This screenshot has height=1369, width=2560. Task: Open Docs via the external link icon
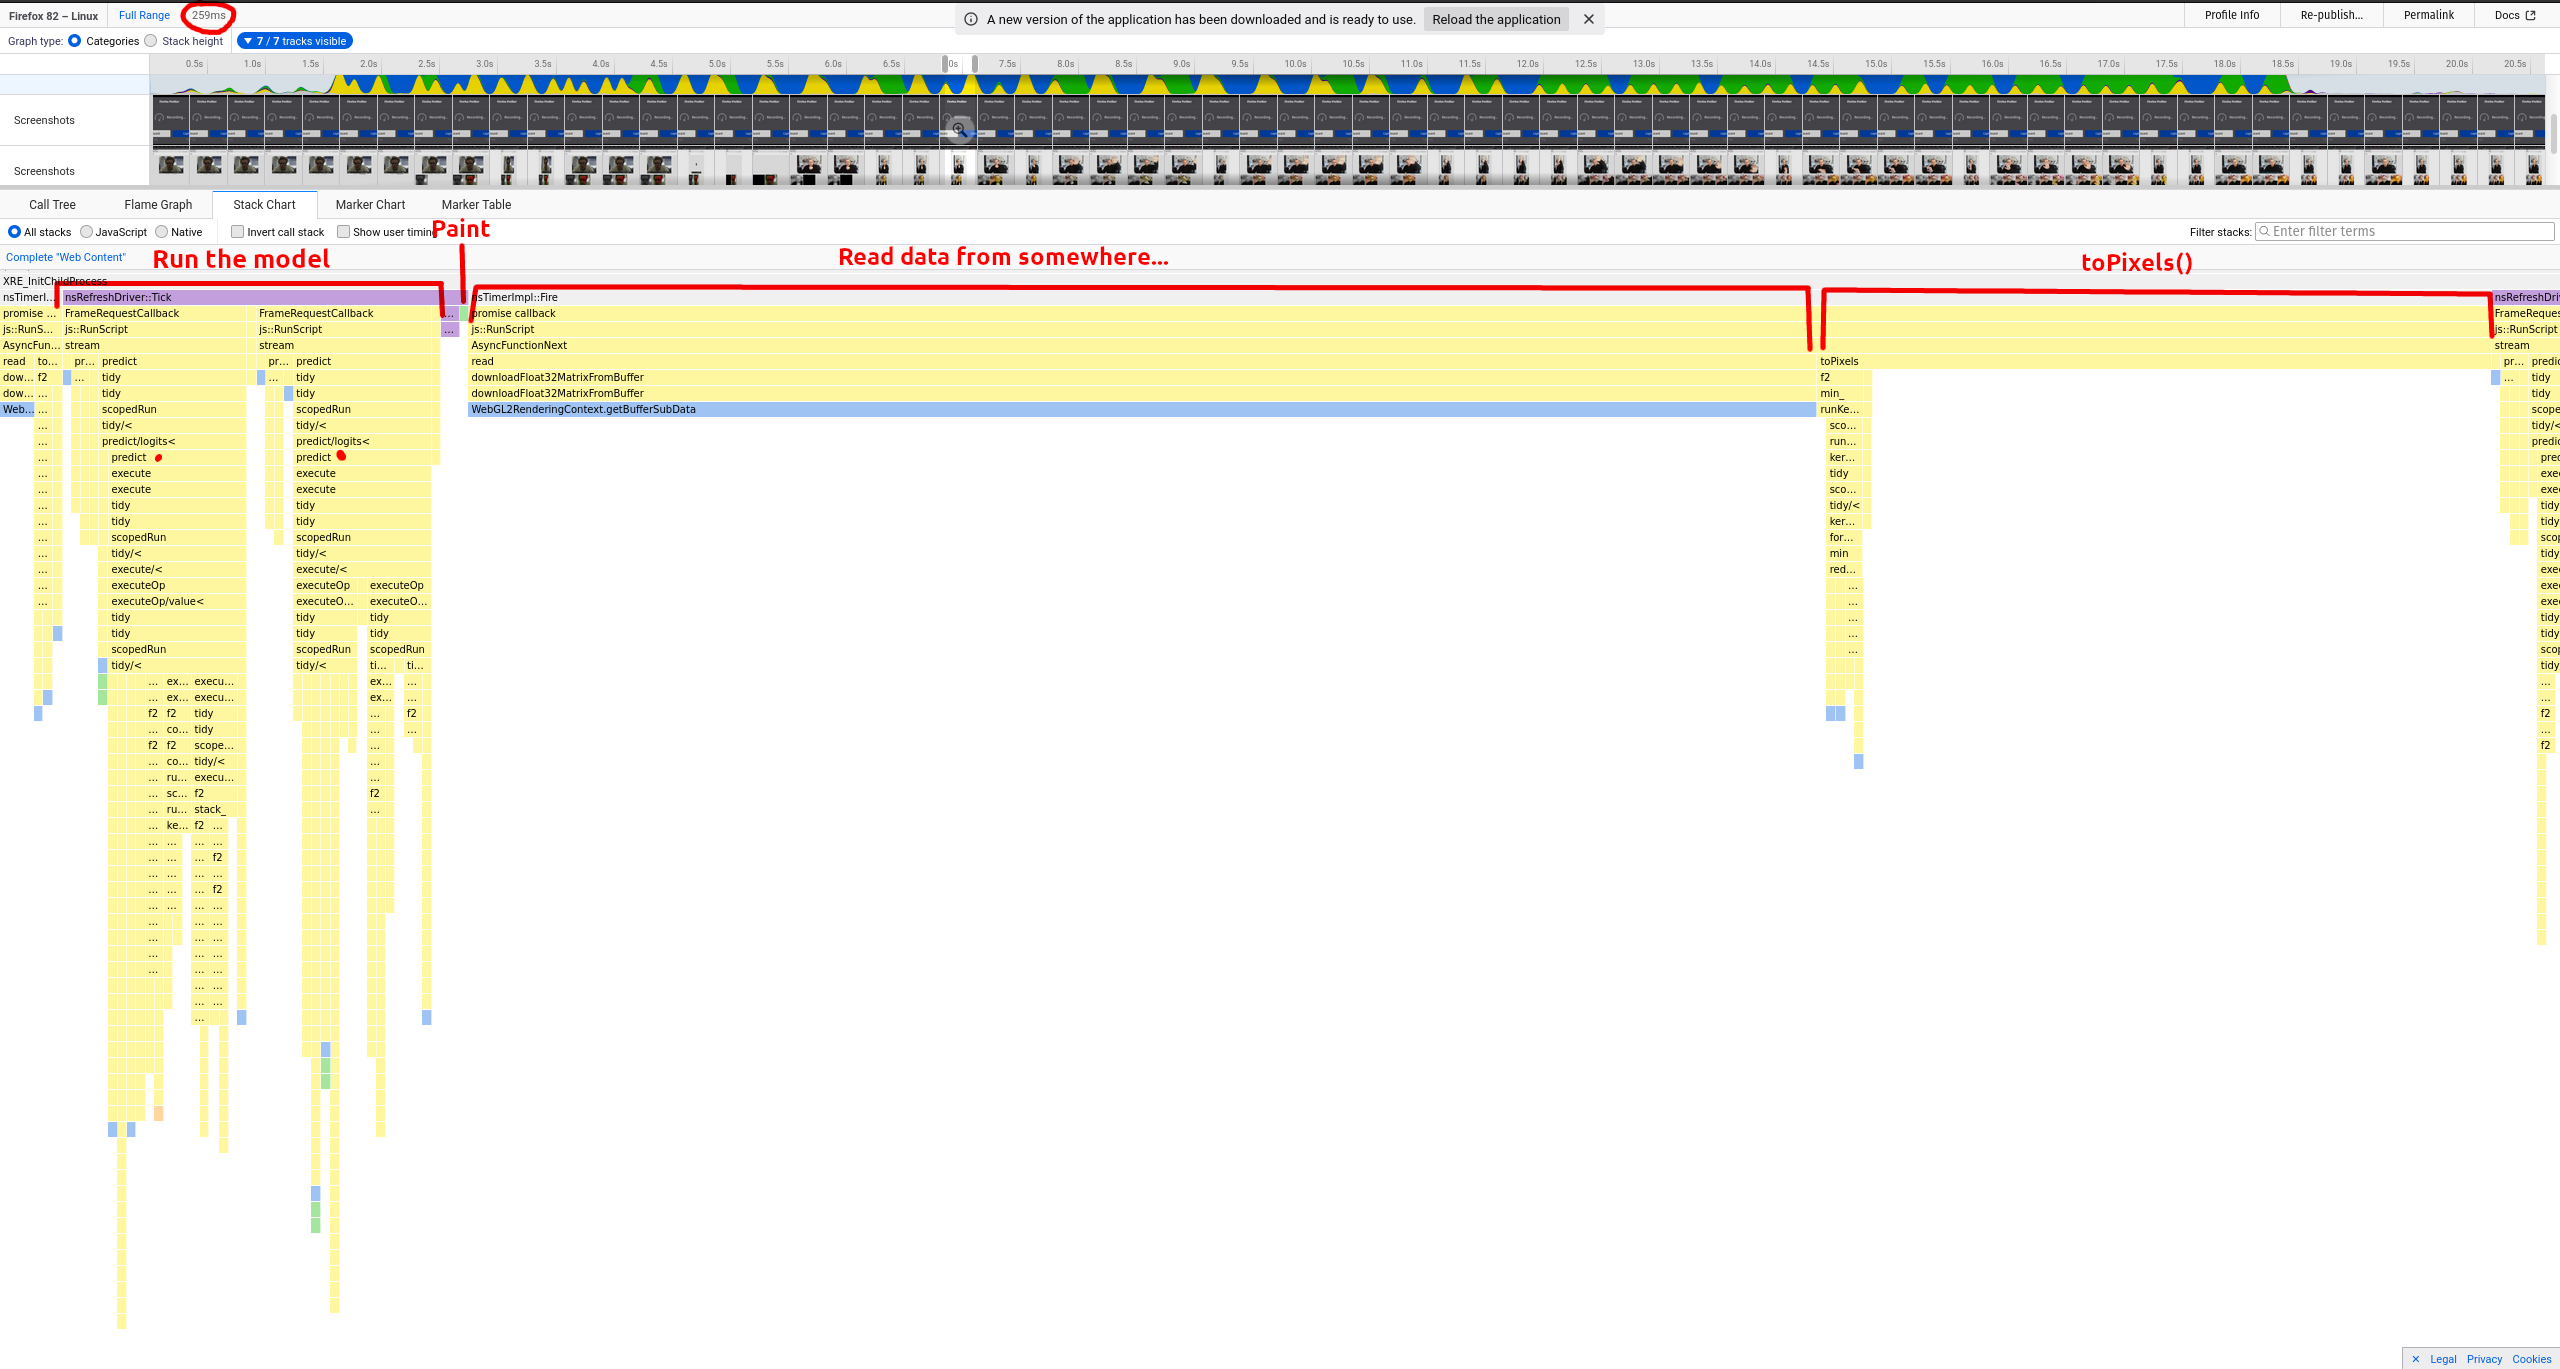click(2530, 15)
